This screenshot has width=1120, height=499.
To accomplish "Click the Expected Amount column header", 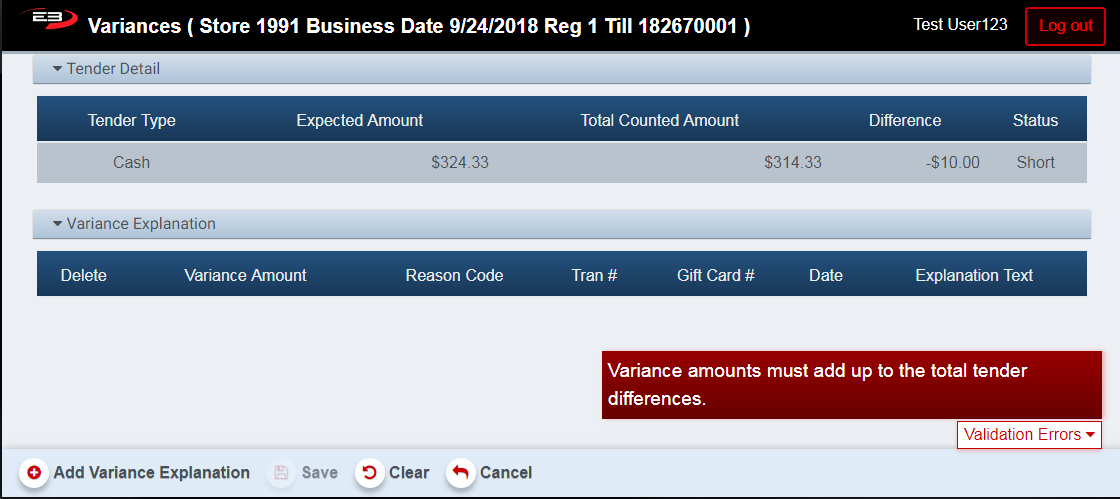I will 360,120.
